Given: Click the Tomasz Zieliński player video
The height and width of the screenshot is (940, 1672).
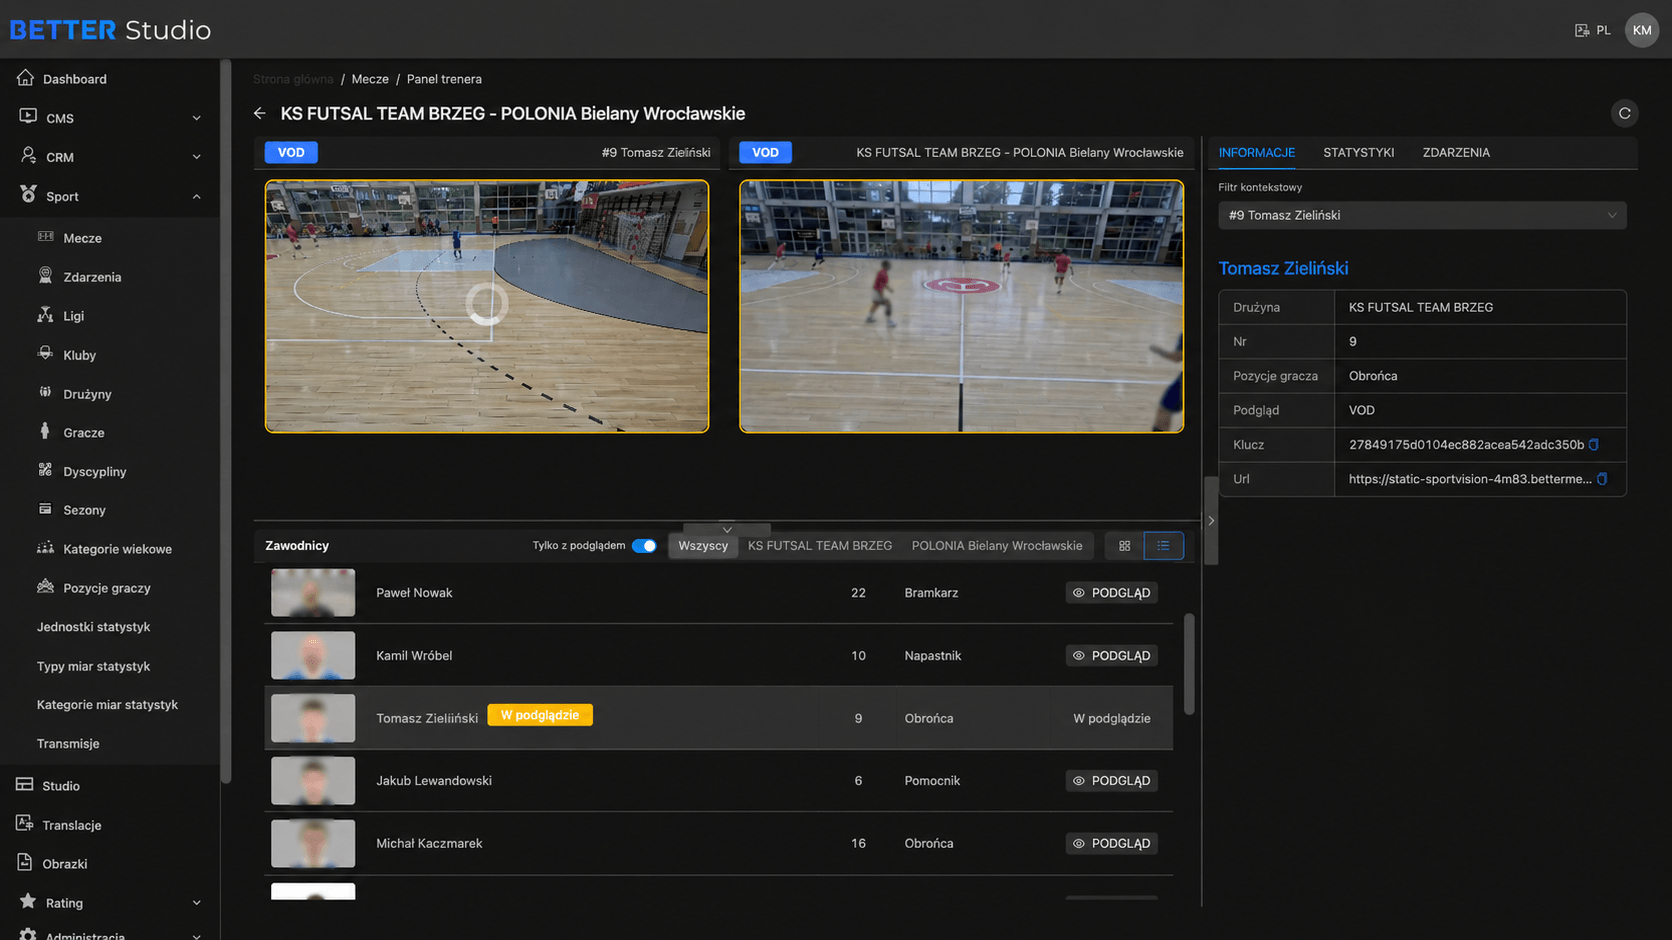Looking at the screenshot, I should 487,306.
